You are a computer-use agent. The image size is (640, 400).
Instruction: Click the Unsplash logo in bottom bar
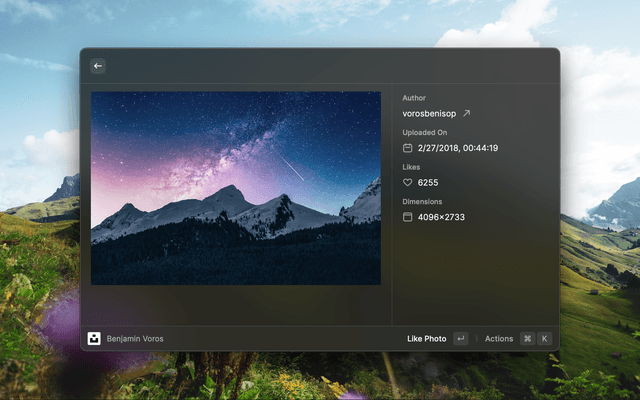click(94, 339)
